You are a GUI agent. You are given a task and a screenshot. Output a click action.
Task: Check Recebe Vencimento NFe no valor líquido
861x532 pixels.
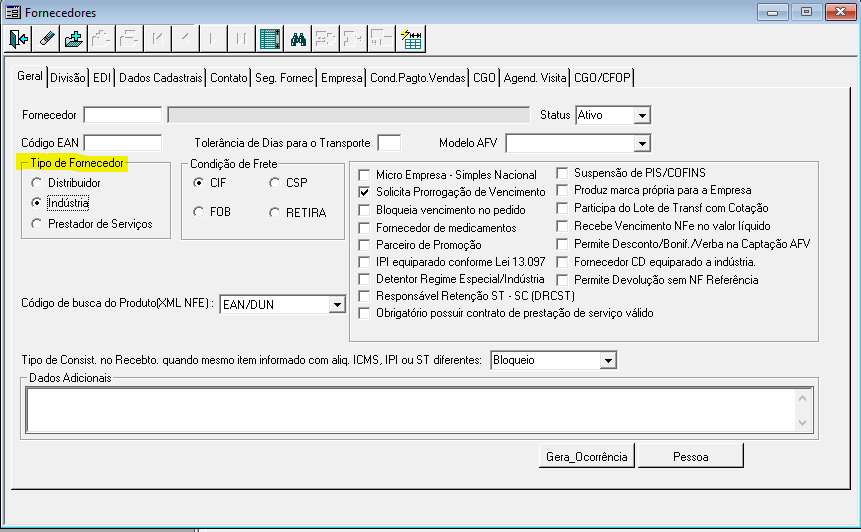click(x=562, y=226)
